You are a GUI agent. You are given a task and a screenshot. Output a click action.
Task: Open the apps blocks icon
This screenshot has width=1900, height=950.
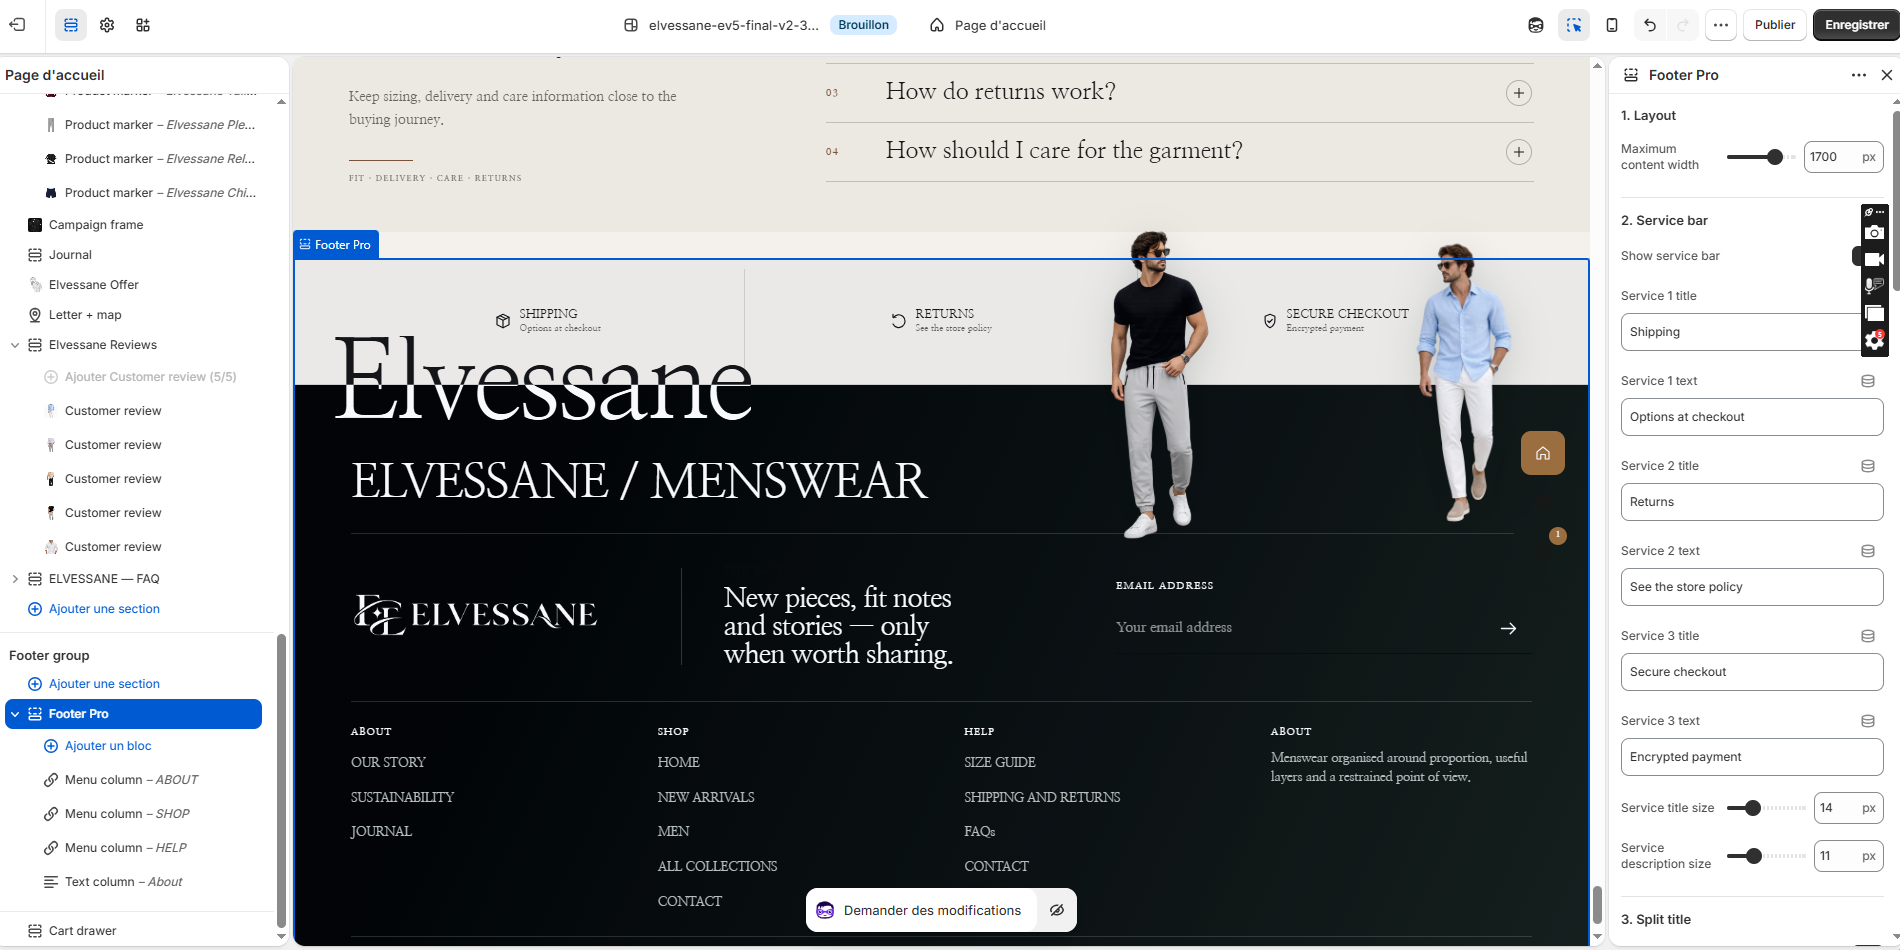pyautogui.click(x=143, y=25)
